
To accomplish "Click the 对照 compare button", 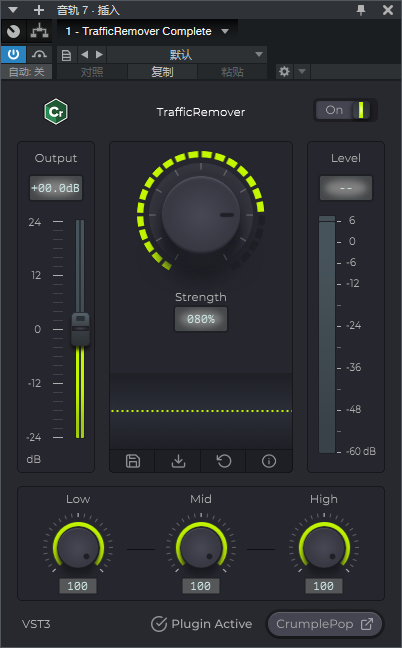I will (x=92, y=72).
